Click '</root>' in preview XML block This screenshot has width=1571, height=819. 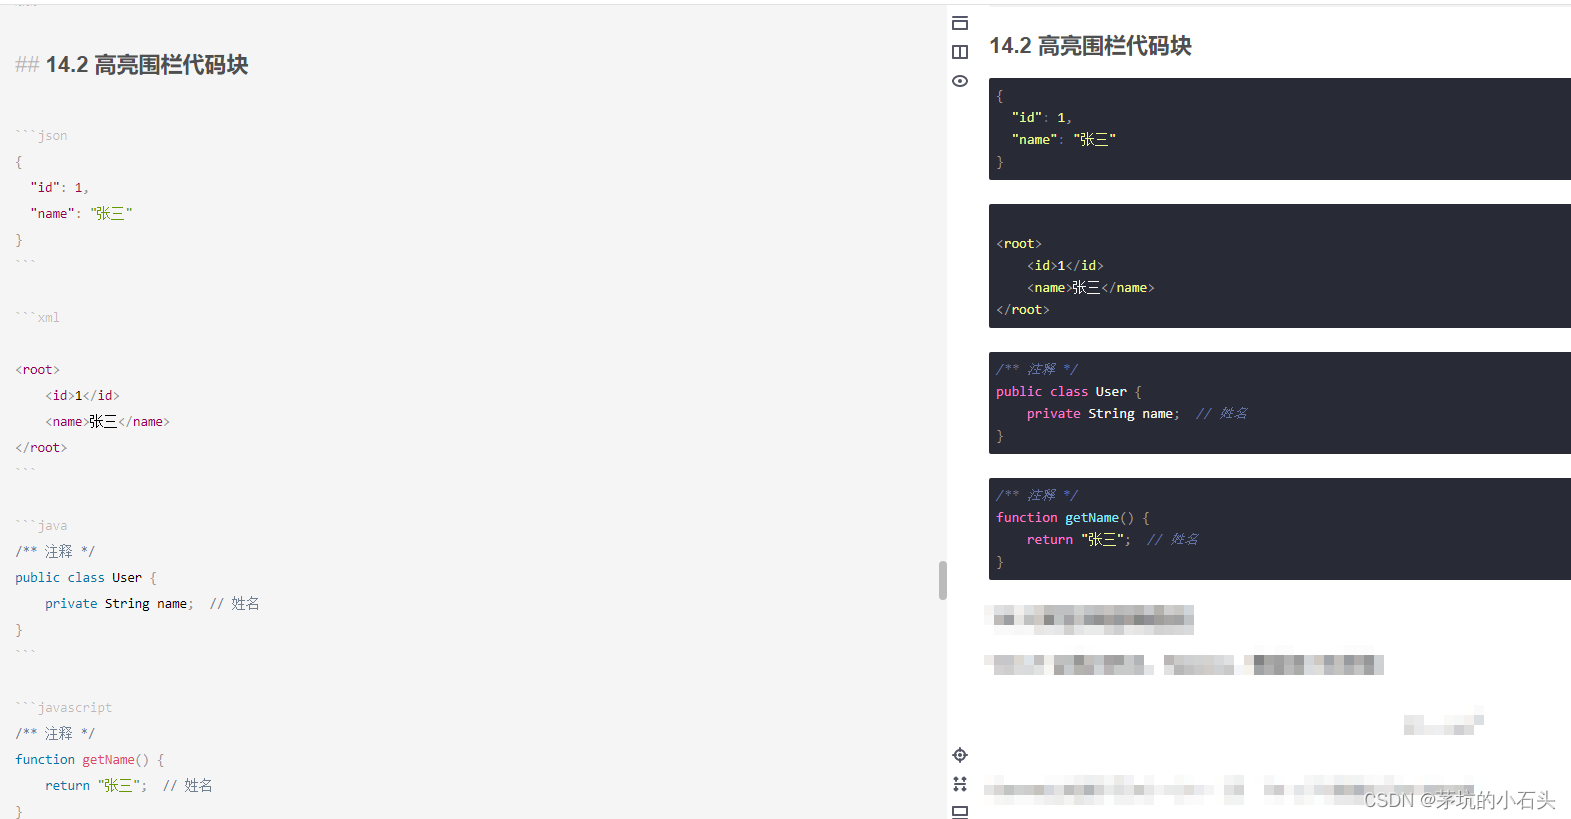[1023, 309]
